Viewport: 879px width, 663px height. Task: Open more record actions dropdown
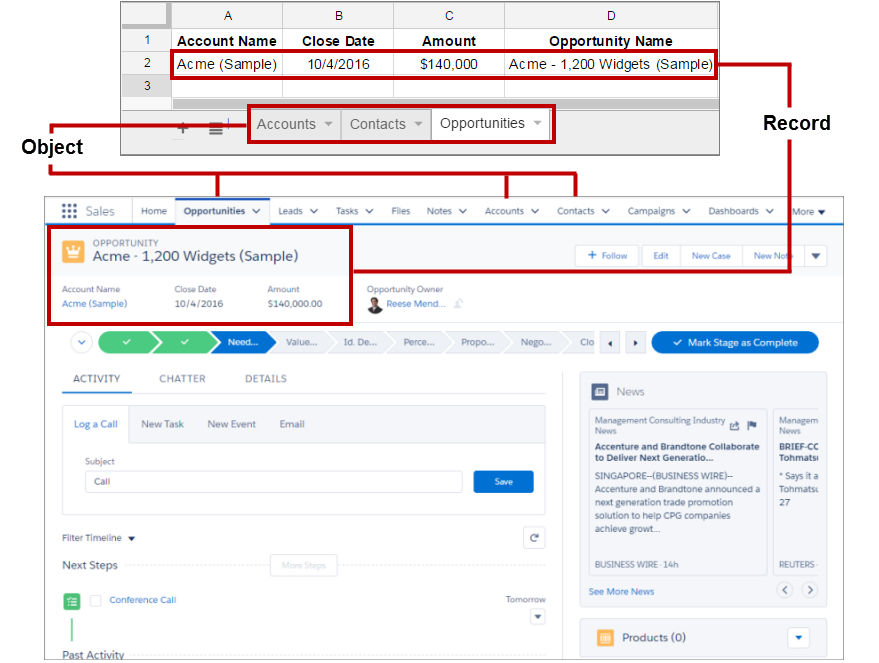click(x=816, y=256)
